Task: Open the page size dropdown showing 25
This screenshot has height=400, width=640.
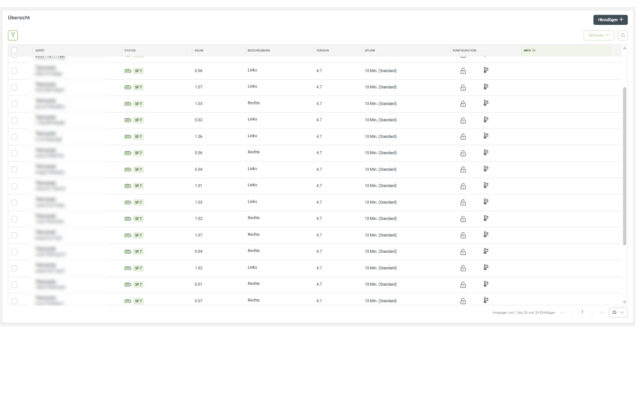Action: click(618, 313)
